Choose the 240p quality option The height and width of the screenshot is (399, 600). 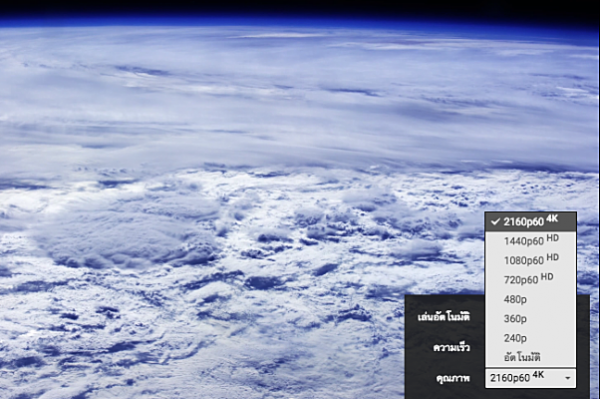pyautogui.click(x=530, y=338)
